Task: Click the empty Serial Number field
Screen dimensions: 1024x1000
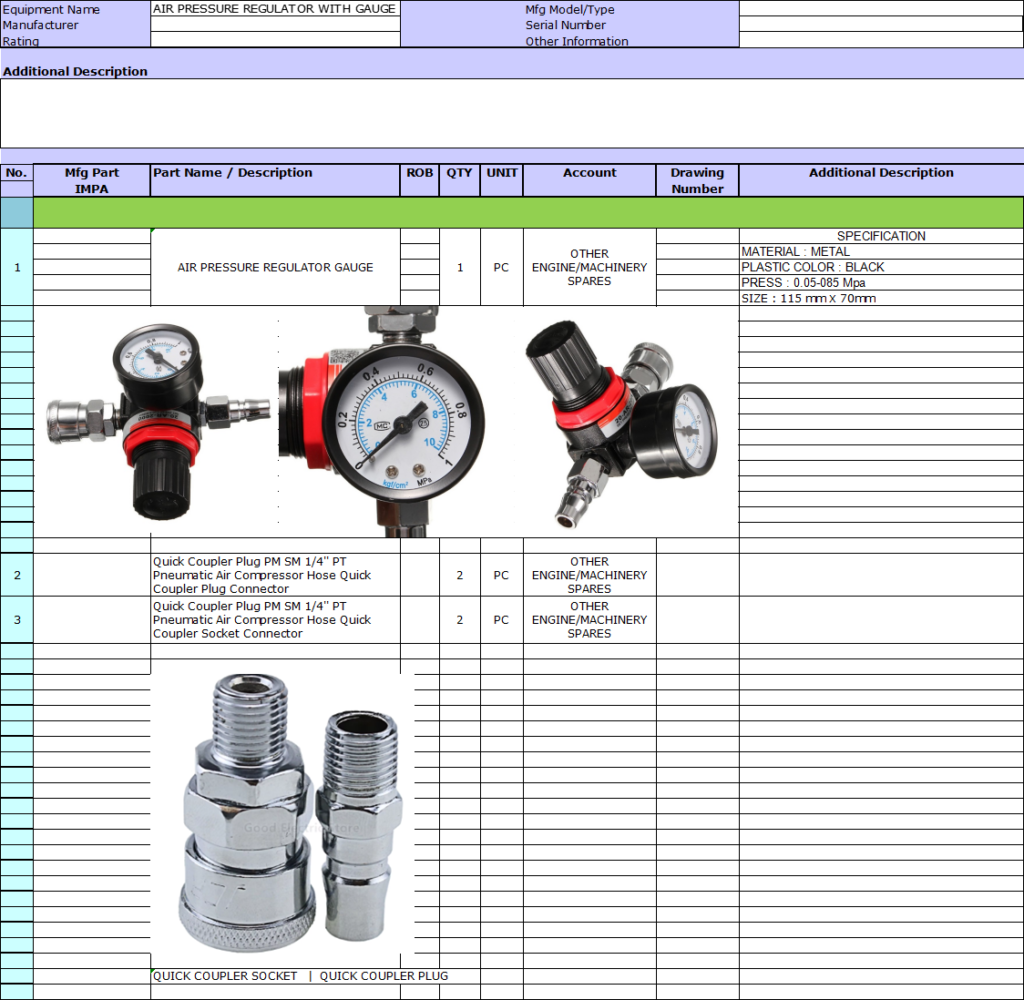Action: click(x=880, y=25)
